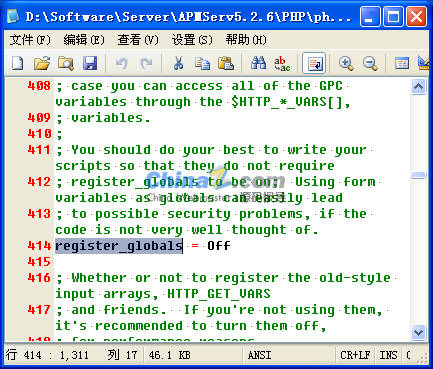Click line number 412 in margin
Screen dimensions: 433x369
point(39,182)
